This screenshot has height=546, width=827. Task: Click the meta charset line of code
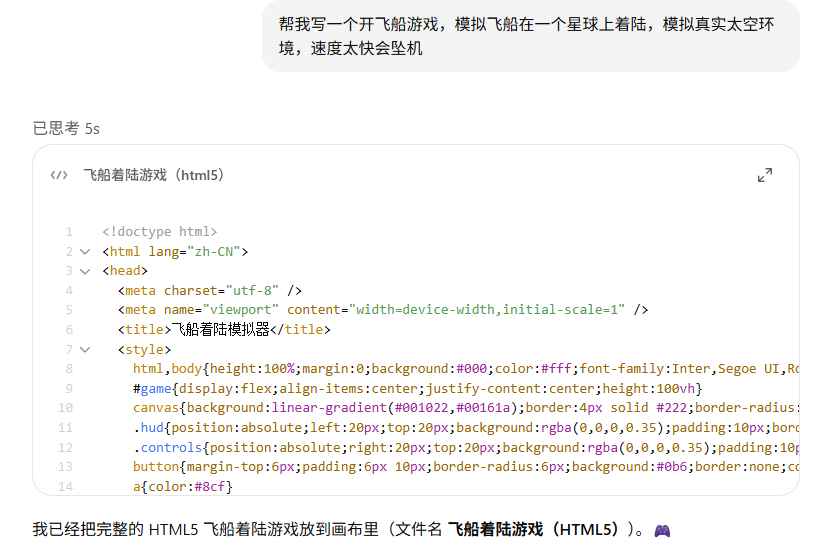click(x=209, y=291)
